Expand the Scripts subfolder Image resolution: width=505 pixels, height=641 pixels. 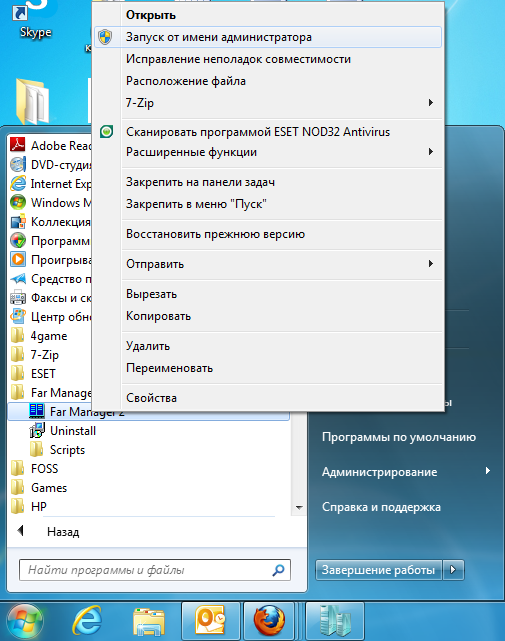click(x=57, y=450)
